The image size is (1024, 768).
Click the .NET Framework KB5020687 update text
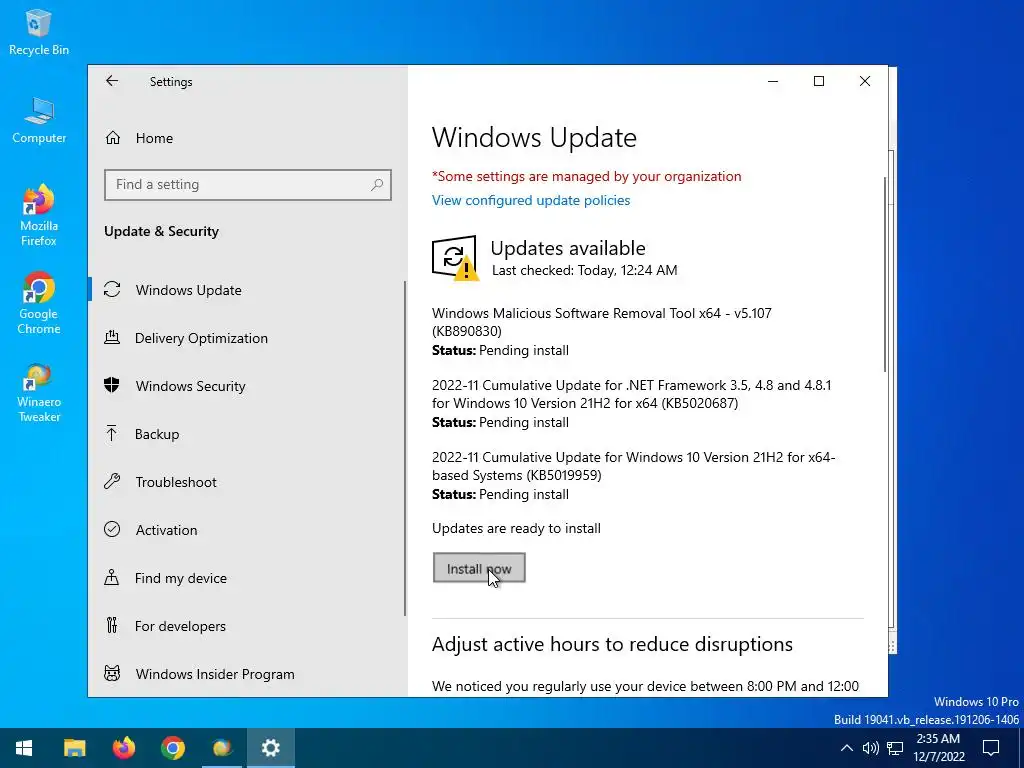(632, 394)
